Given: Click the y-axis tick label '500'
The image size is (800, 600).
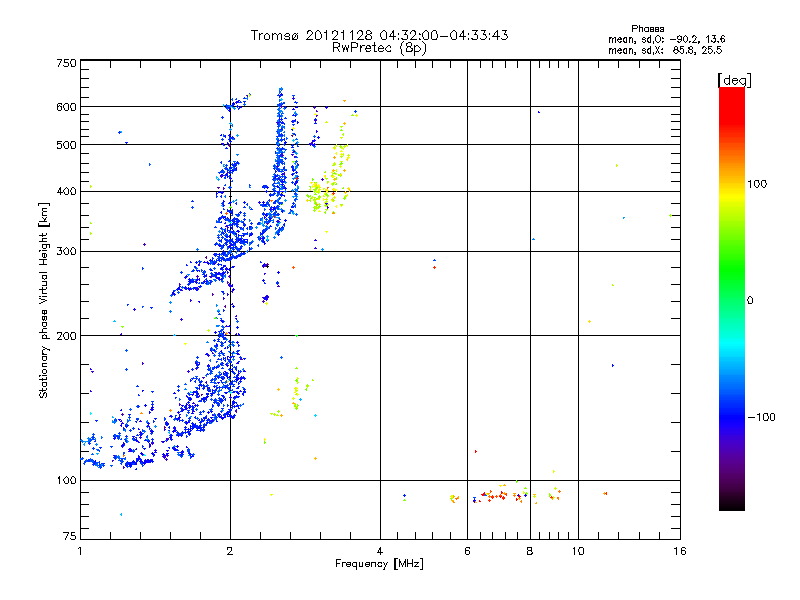Looking at the screenshot, I should (x=66, y=145).
